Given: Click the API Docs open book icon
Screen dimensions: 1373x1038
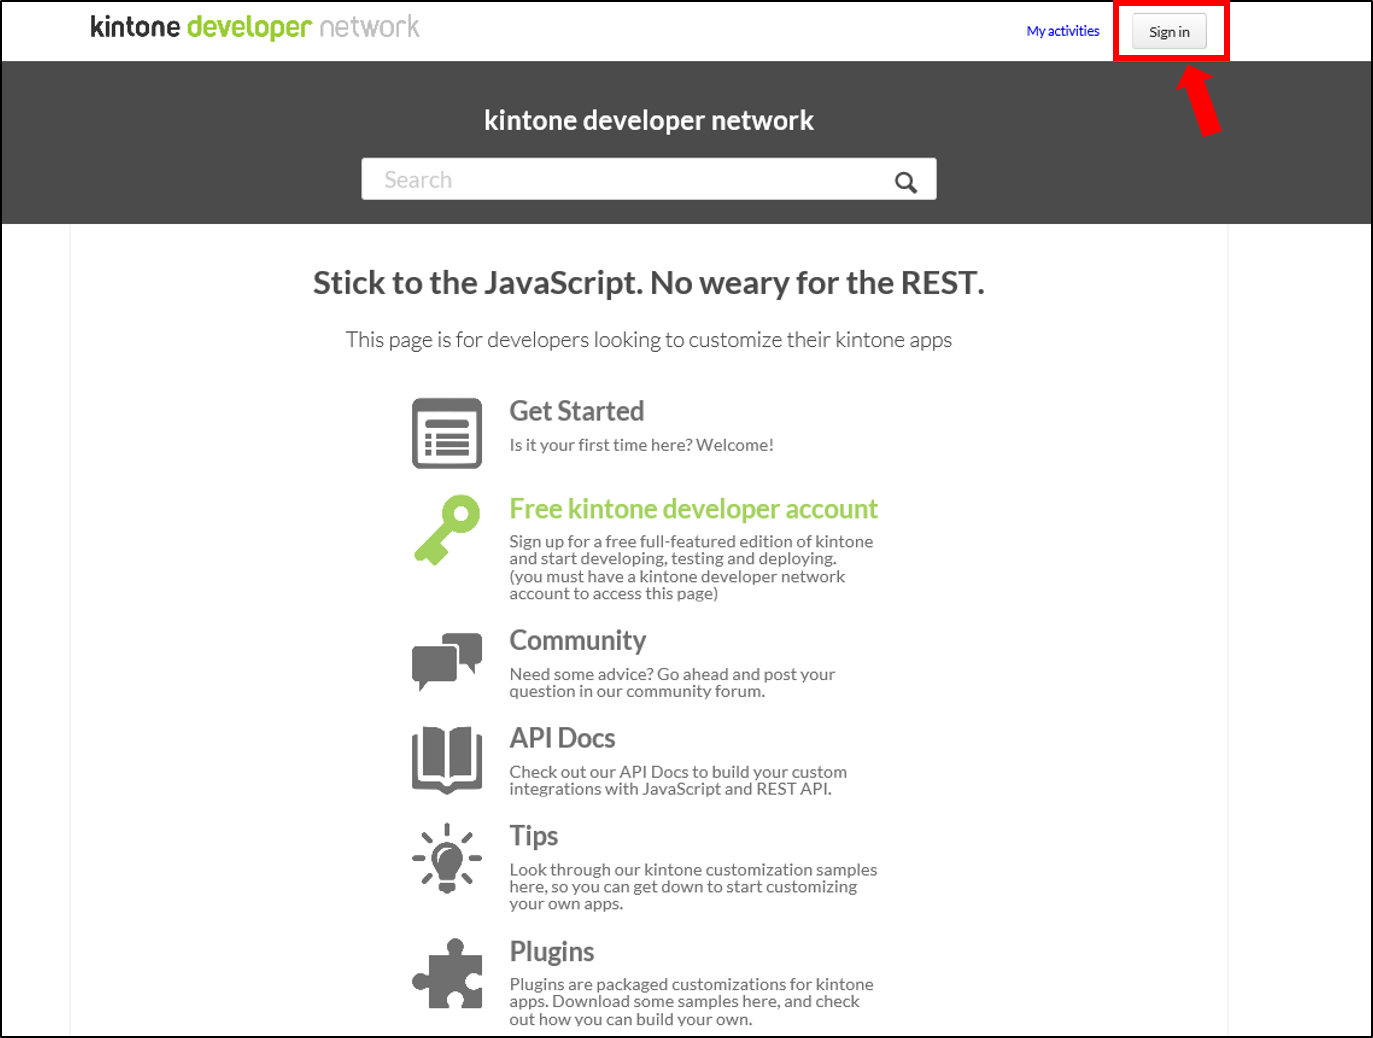Looking at the screenshot, I should tap(447, 760).
